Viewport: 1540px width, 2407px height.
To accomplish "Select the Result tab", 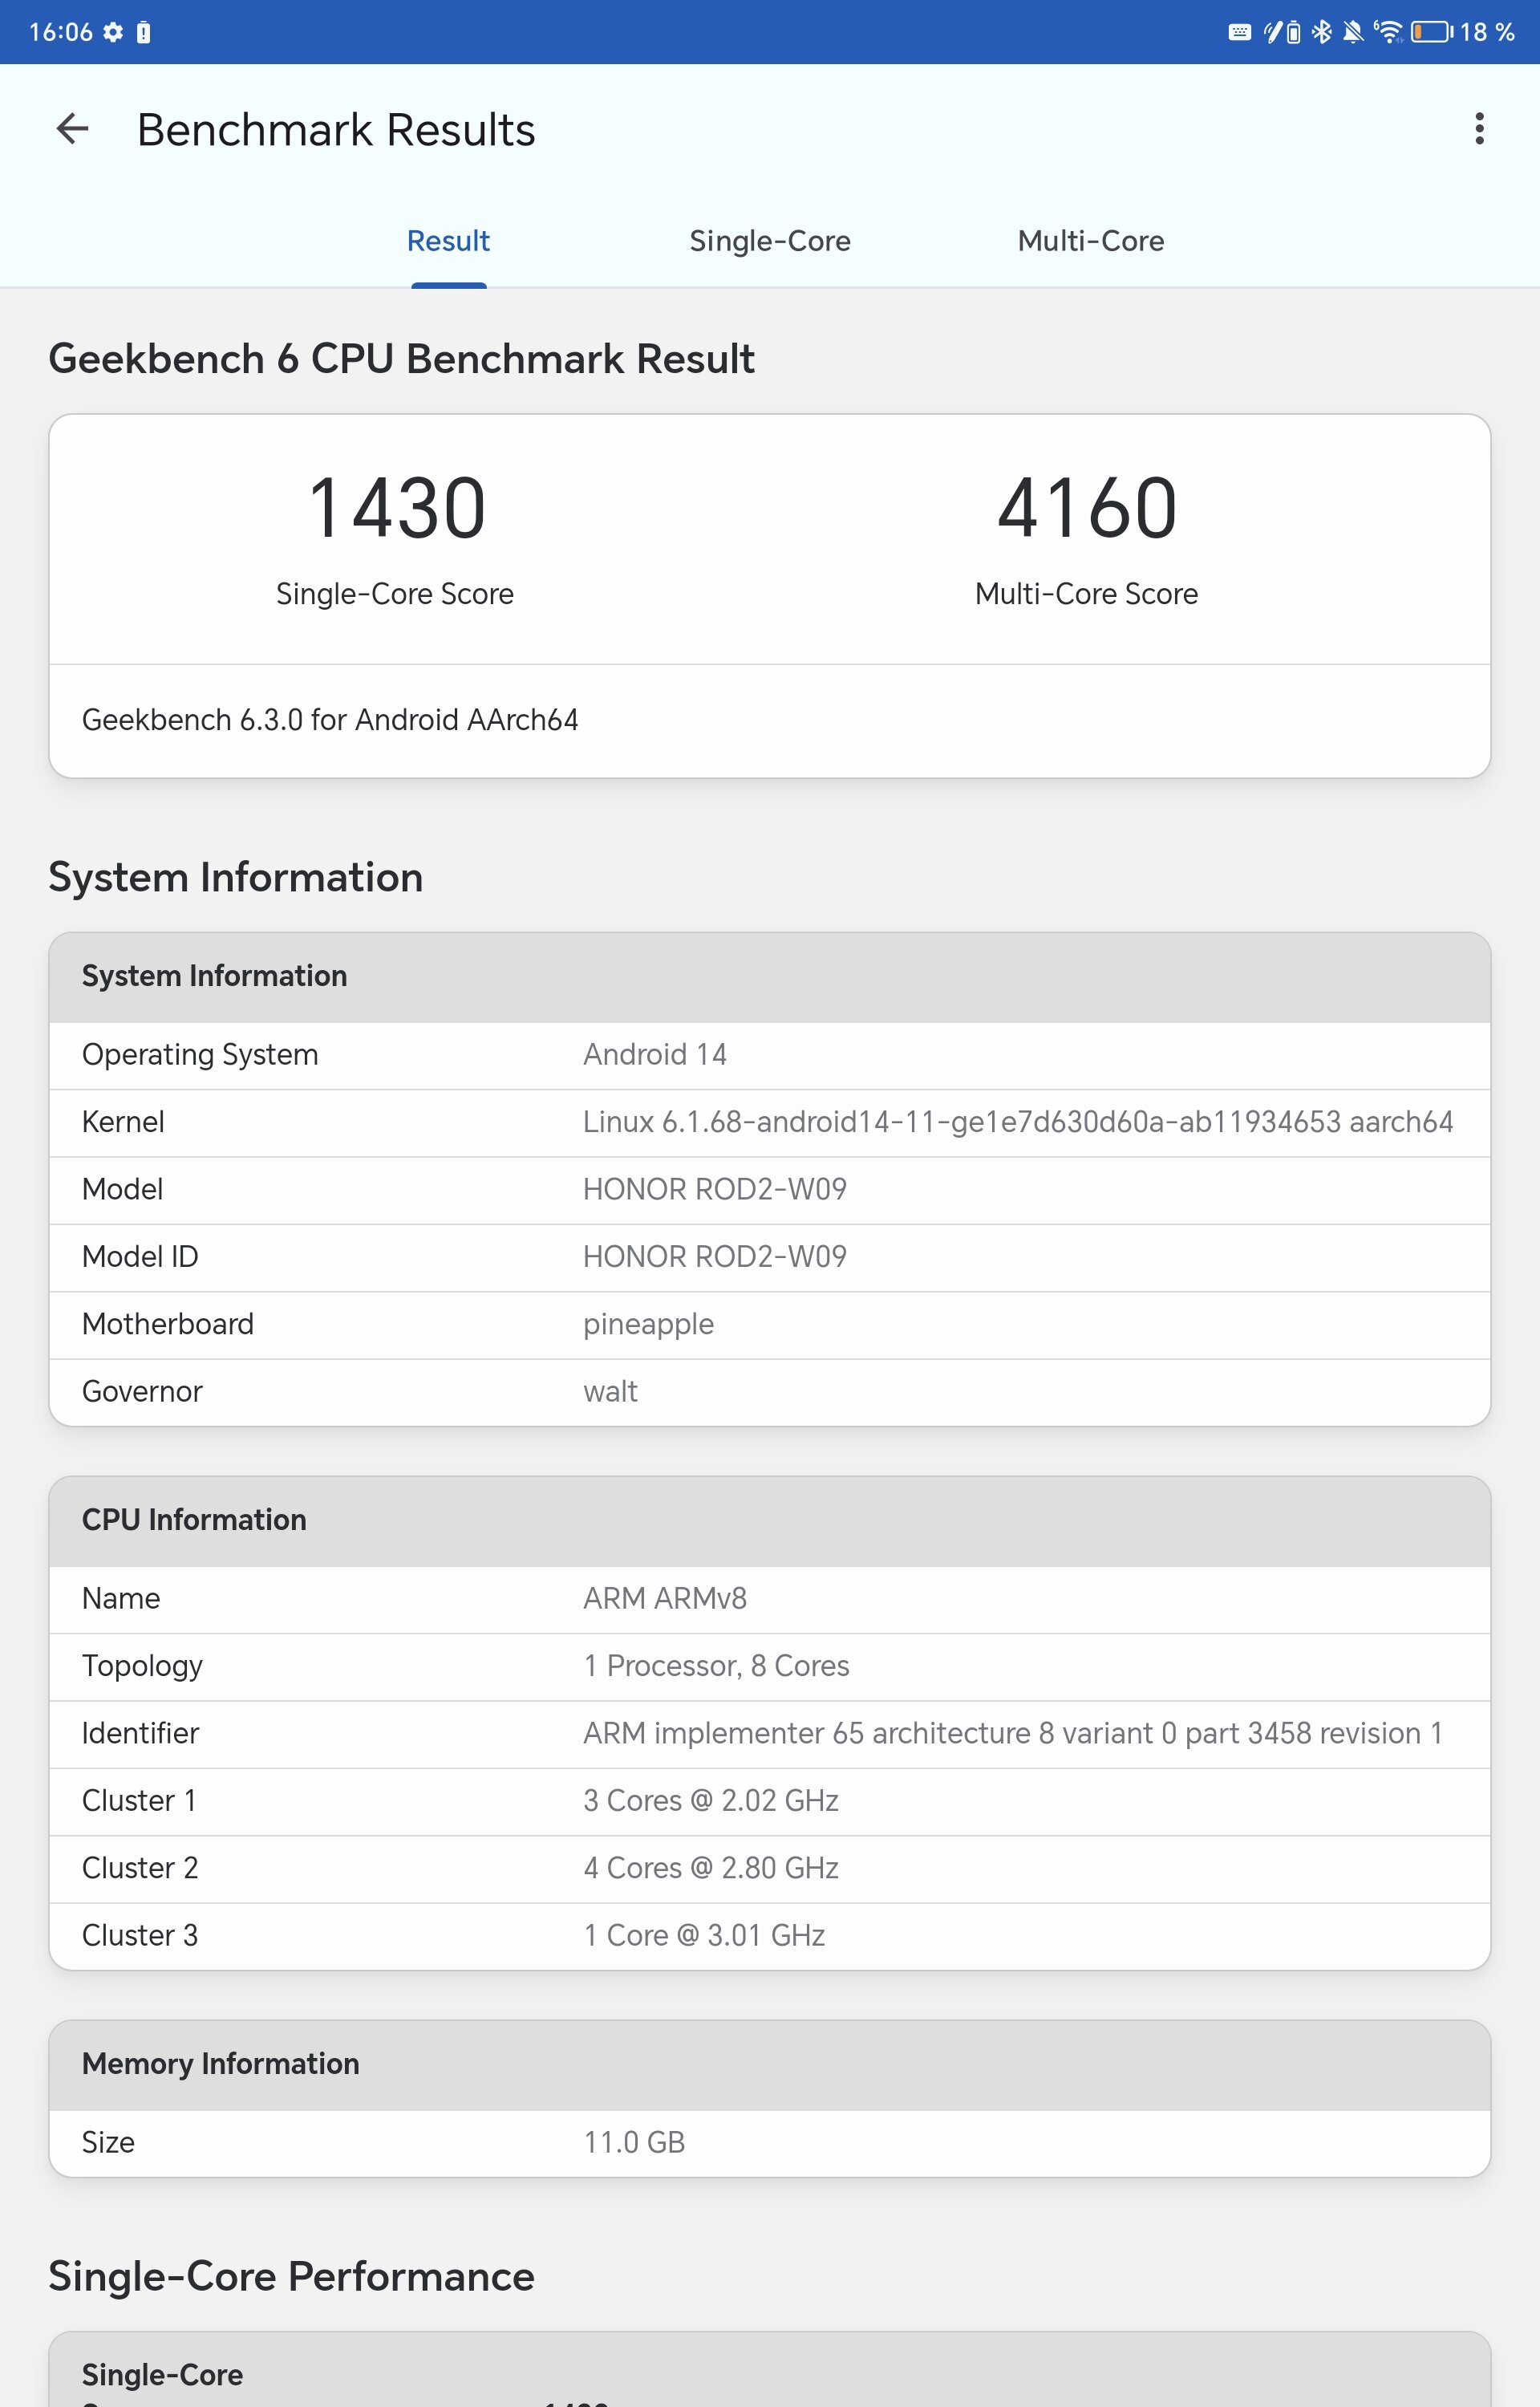I will (x=448, y=241).
